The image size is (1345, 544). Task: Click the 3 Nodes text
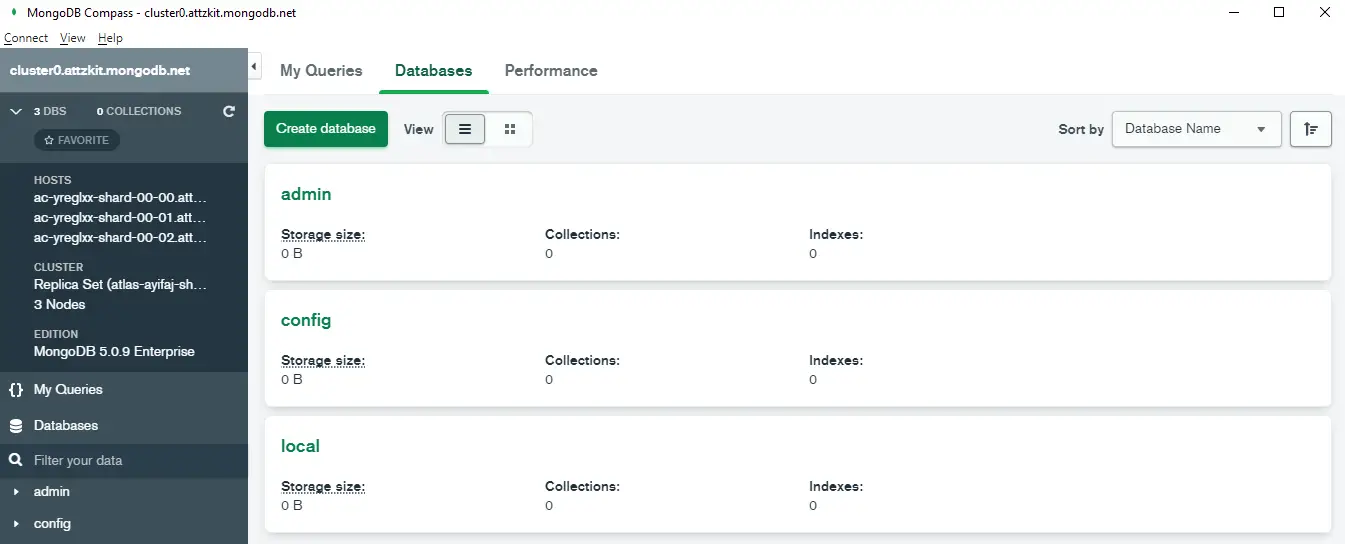coord(60,305)
